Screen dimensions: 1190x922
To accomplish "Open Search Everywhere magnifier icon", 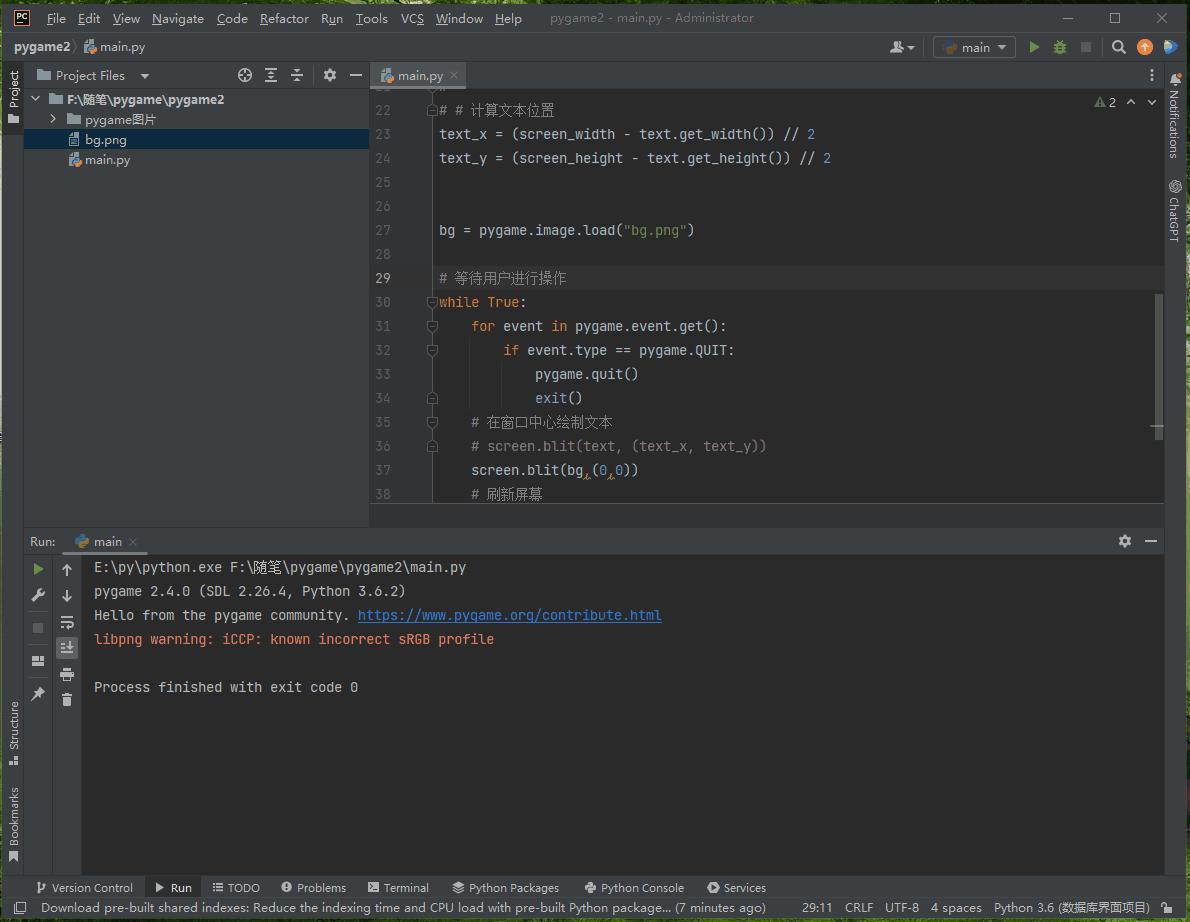I will (1119, 47).
